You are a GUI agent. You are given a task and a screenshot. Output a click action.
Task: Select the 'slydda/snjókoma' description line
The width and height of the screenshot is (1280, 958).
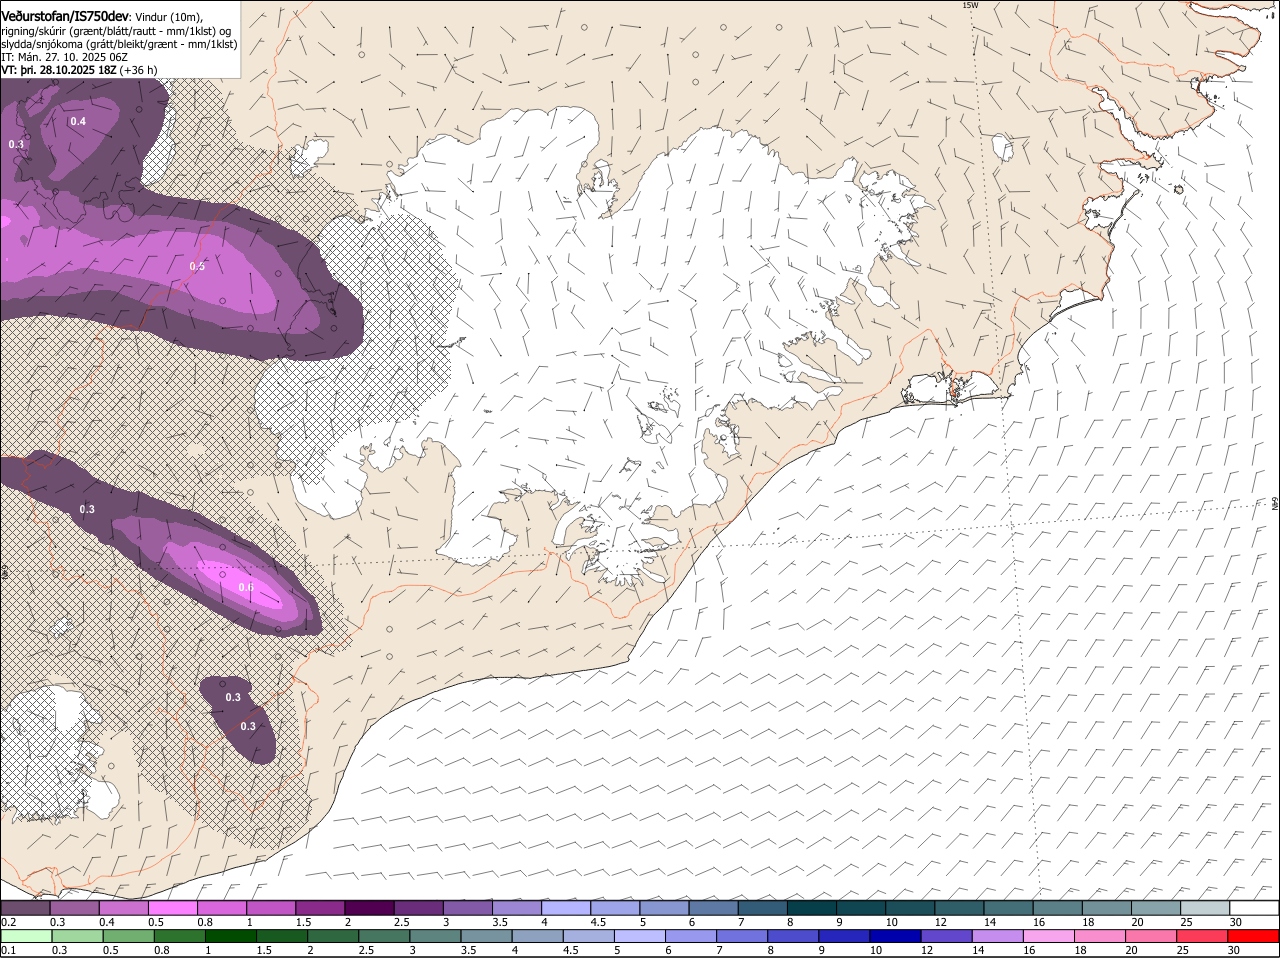click(119, 44)
